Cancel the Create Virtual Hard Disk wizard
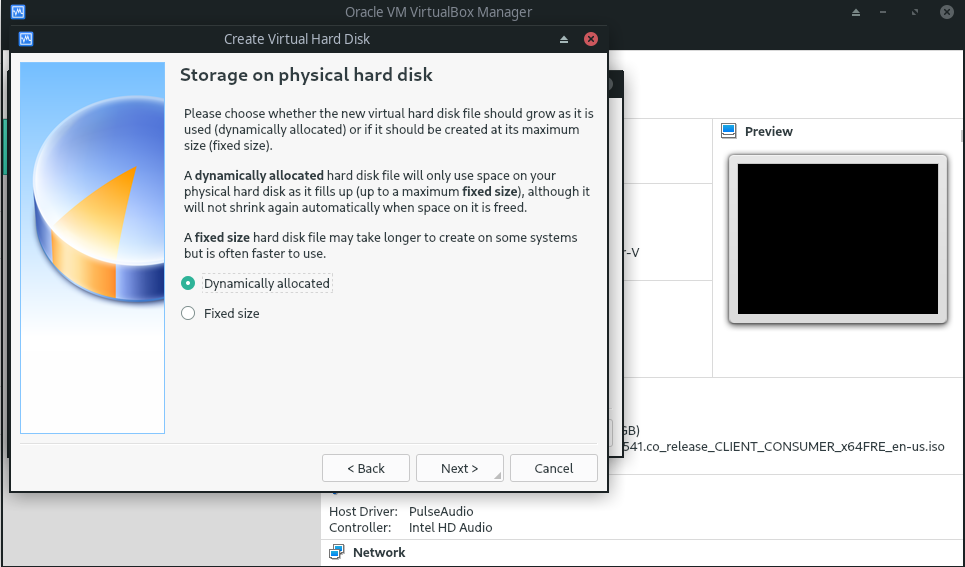The width and height of the screenshot is (965, 567). (554, 468)
